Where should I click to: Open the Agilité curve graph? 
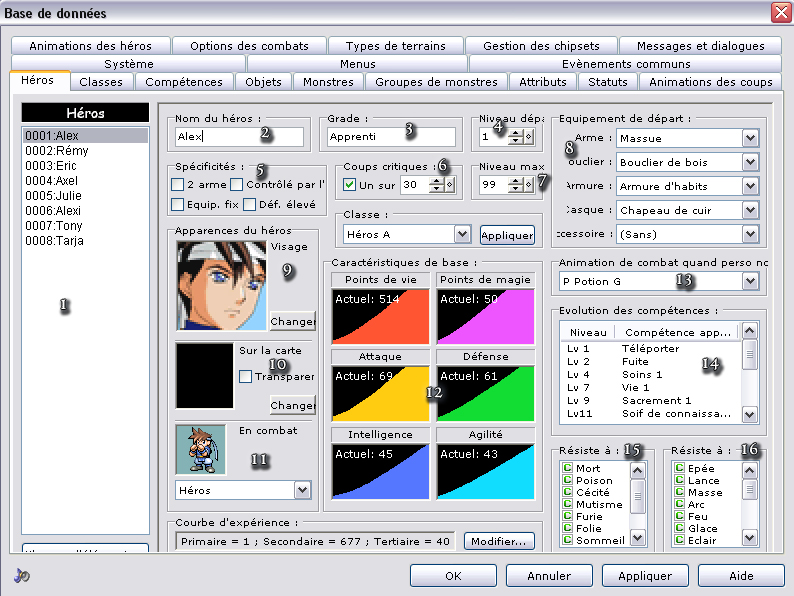pyautogui.click(x=485, y=471)
